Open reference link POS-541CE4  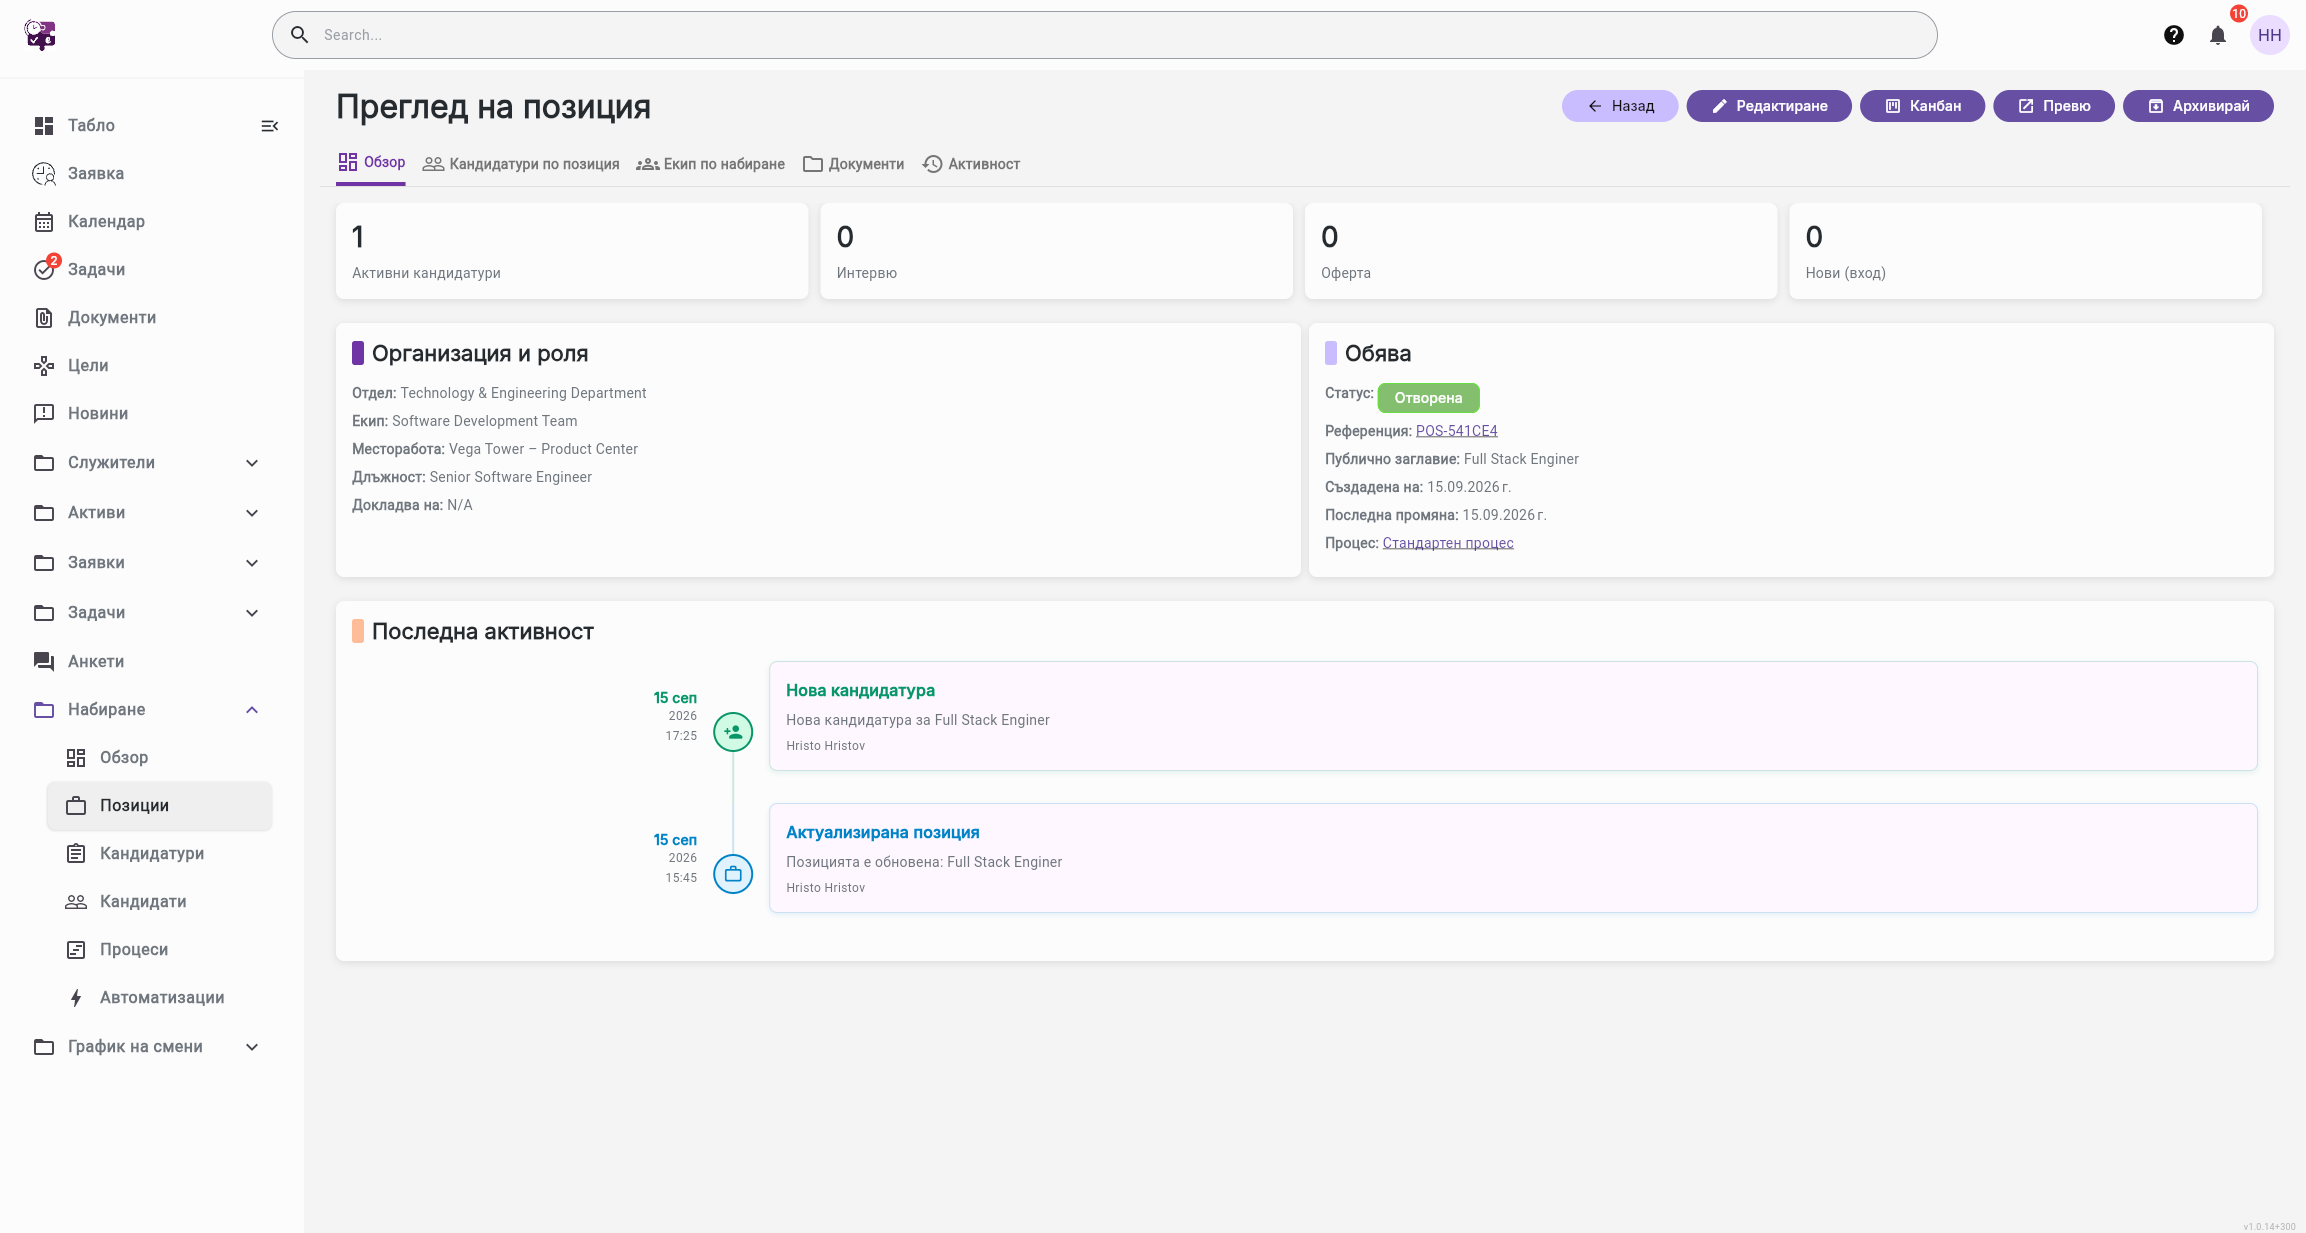[x=1457, y=431]
